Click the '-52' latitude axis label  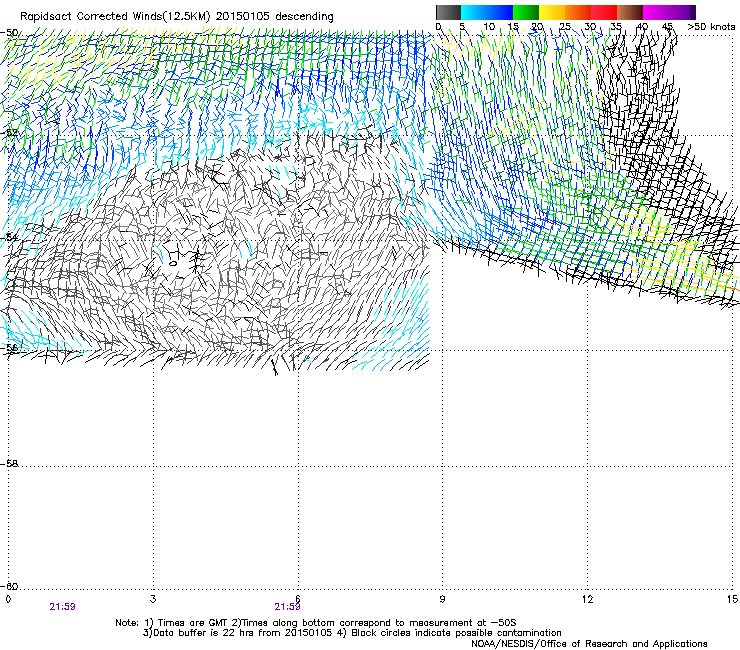9,132
